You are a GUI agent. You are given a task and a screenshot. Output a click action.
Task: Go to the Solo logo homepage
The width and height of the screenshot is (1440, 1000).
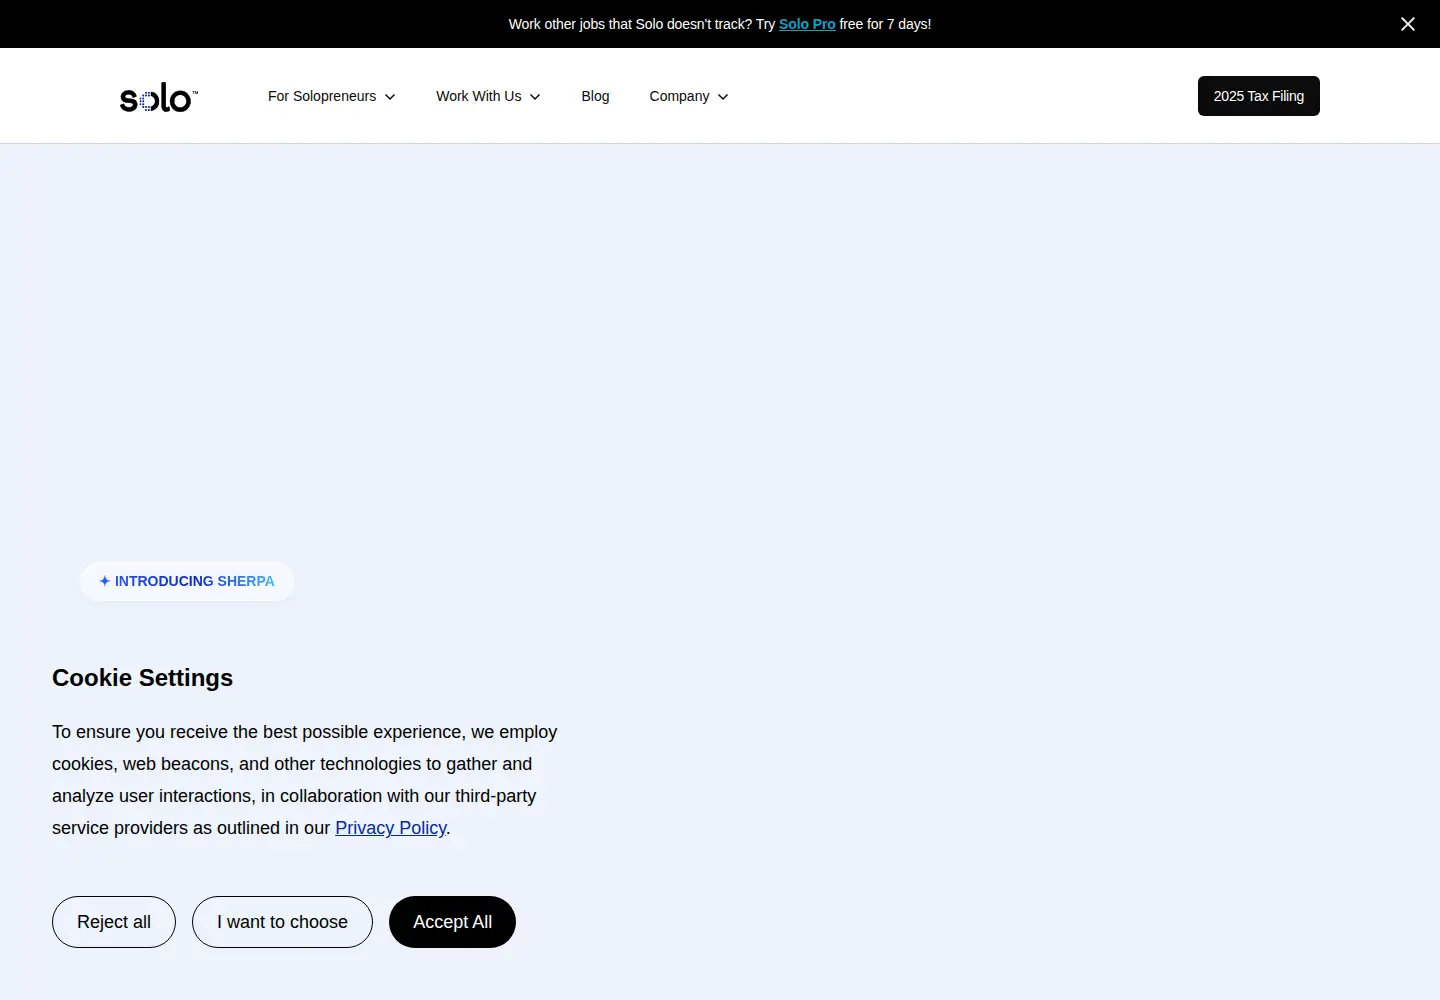(159, 97)
